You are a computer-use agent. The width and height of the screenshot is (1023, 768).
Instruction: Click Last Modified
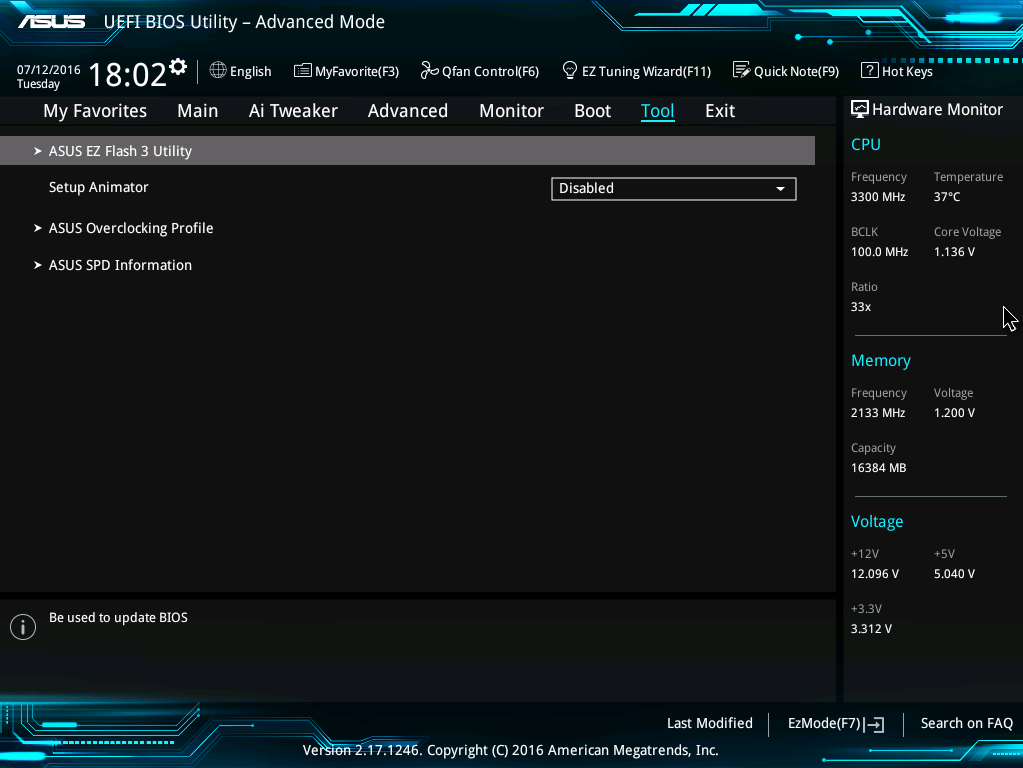tap(709, 723)
